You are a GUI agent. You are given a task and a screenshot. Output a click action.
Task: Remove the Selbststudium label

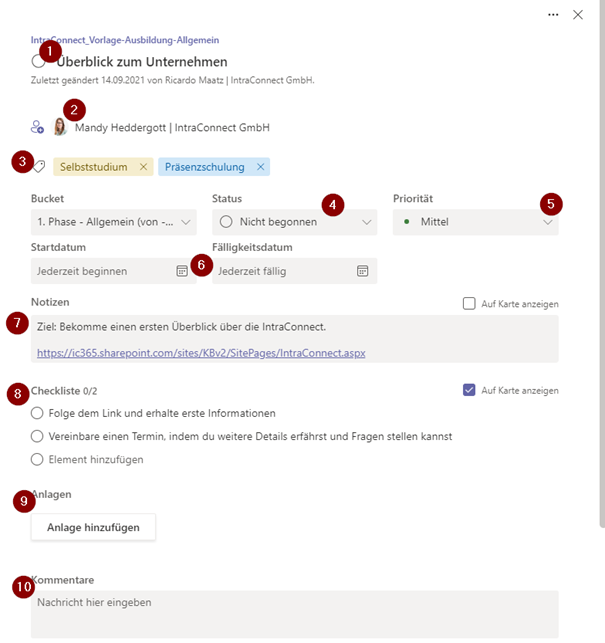click(x=143, y=167)
